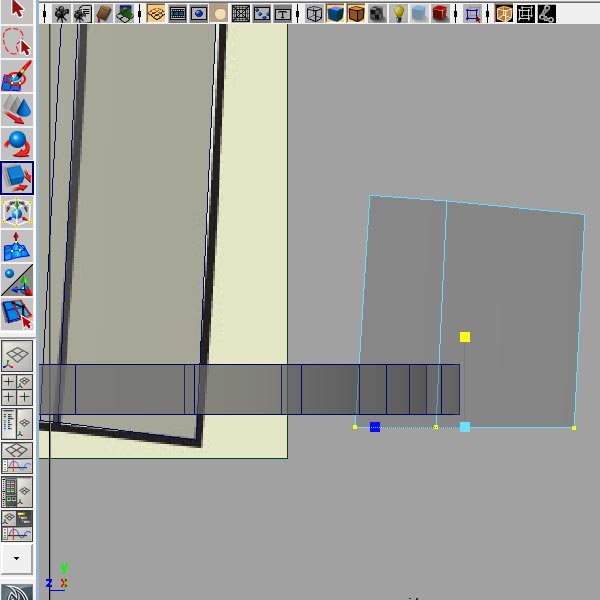Choose the Show Manipulator tool
Image resolution: width=600 pixels, height=600 pixels.
(x=17, y=280)
